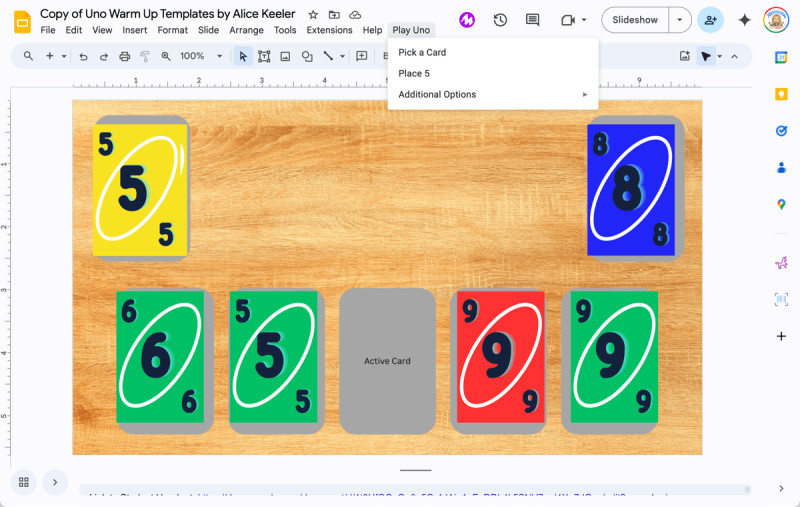
Task: Open the Insert menu
Action: click(x=135, y=30)
